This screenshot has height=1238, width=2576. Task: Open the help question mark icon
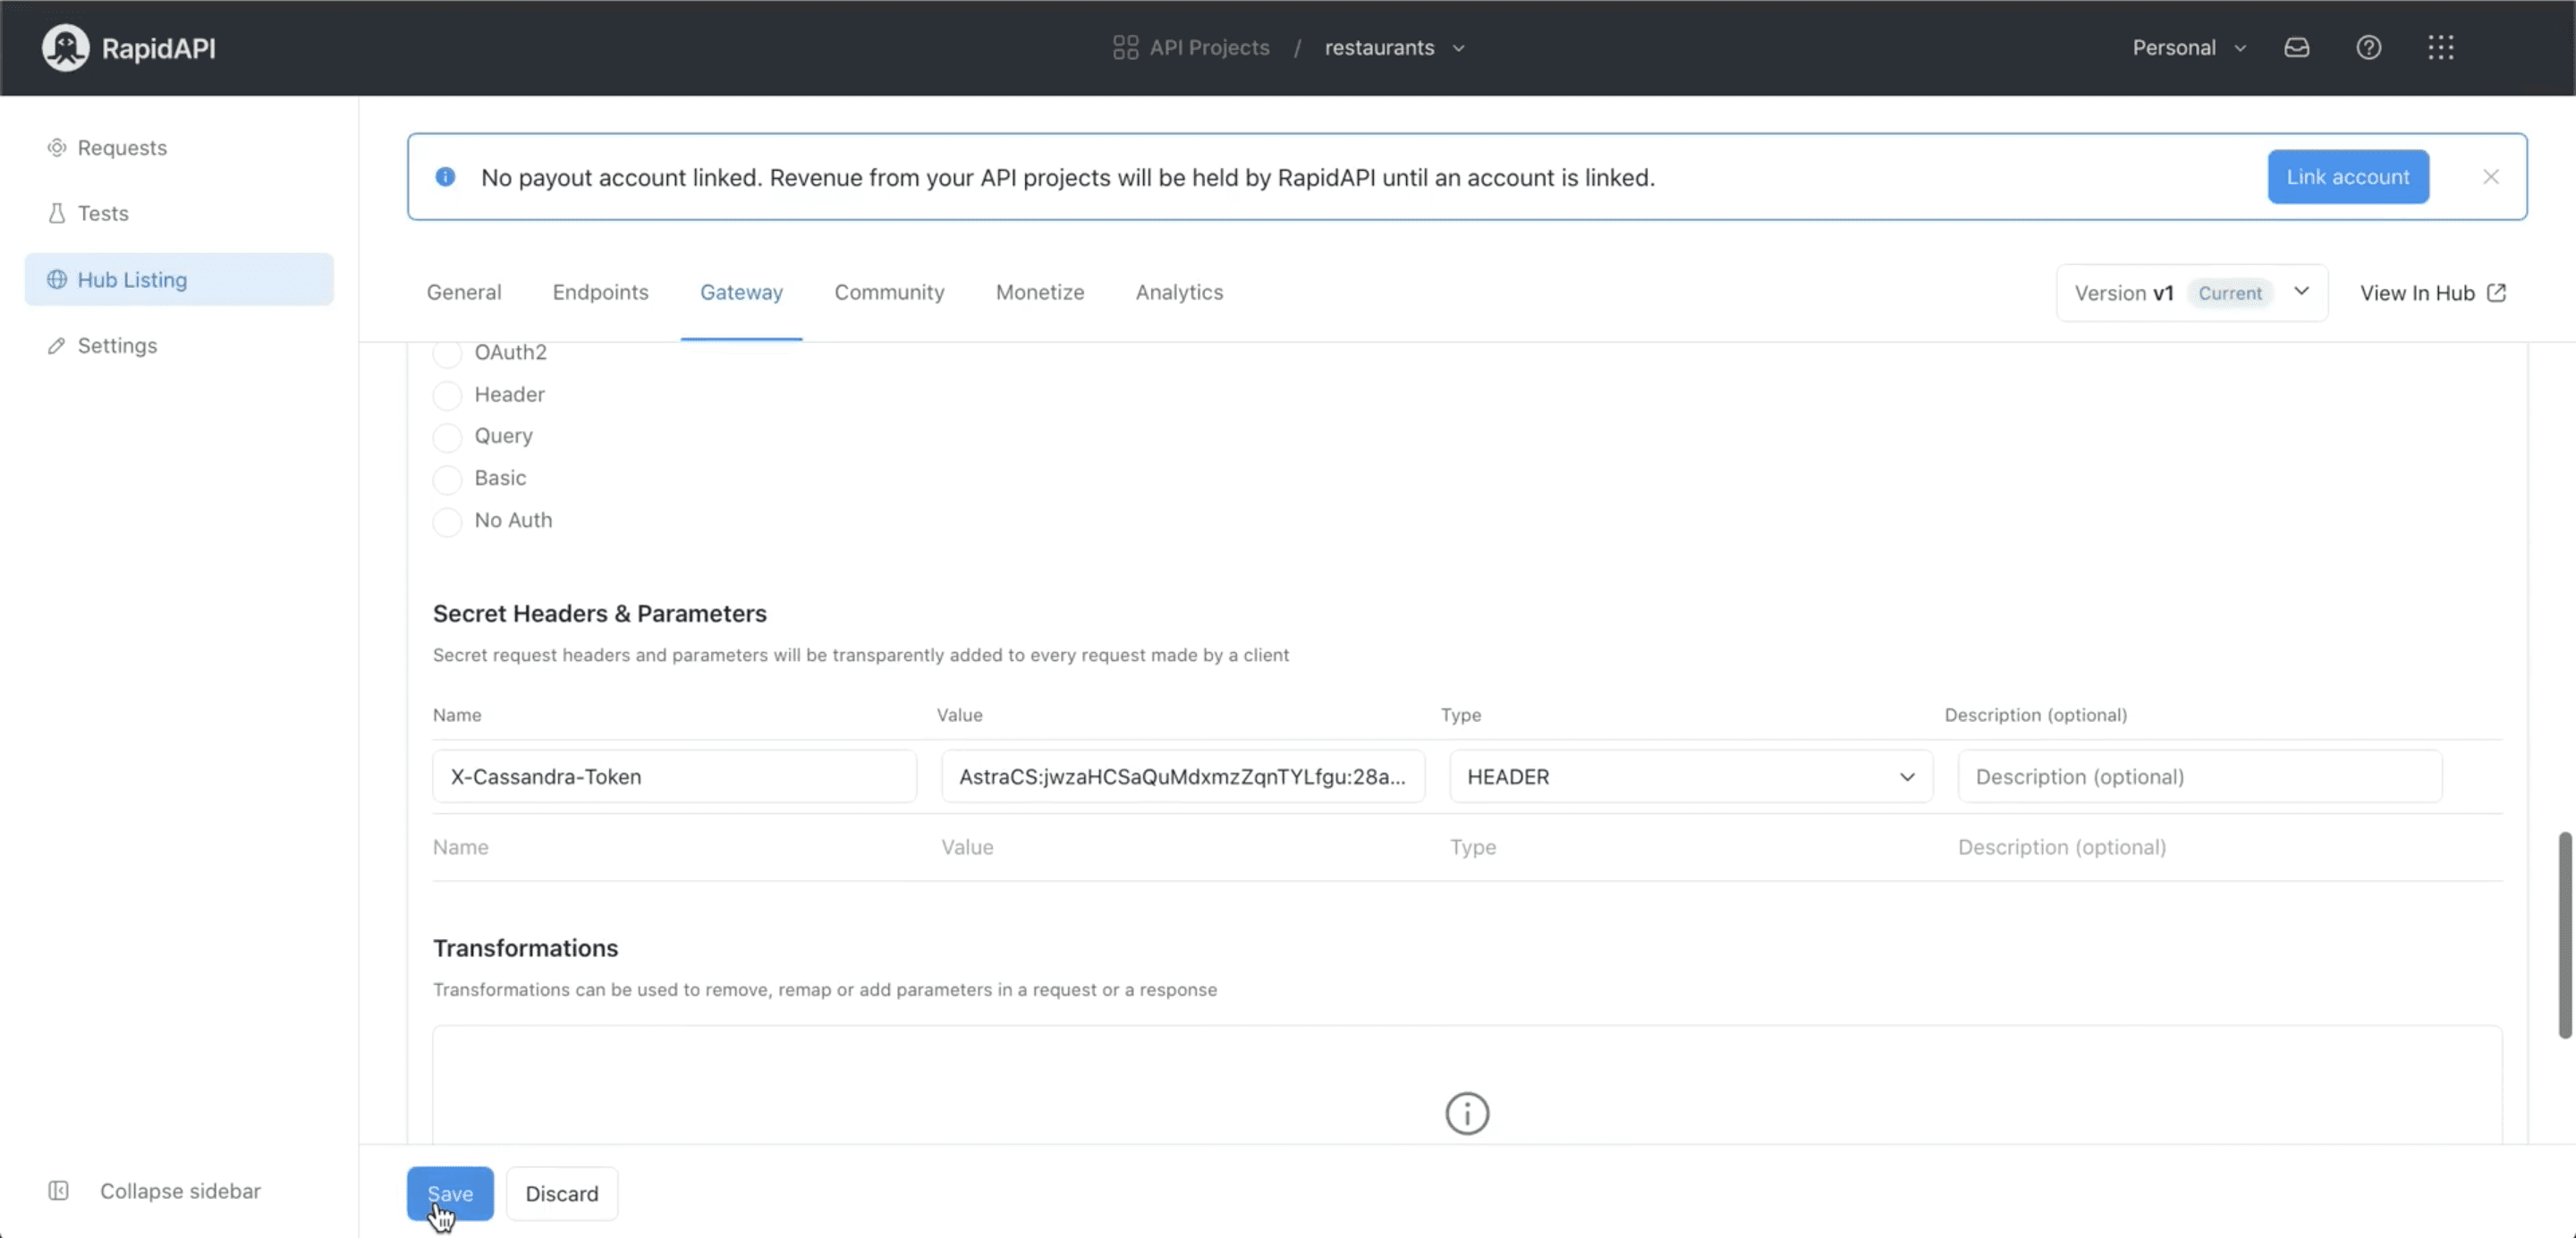[x=2368, y=48]
